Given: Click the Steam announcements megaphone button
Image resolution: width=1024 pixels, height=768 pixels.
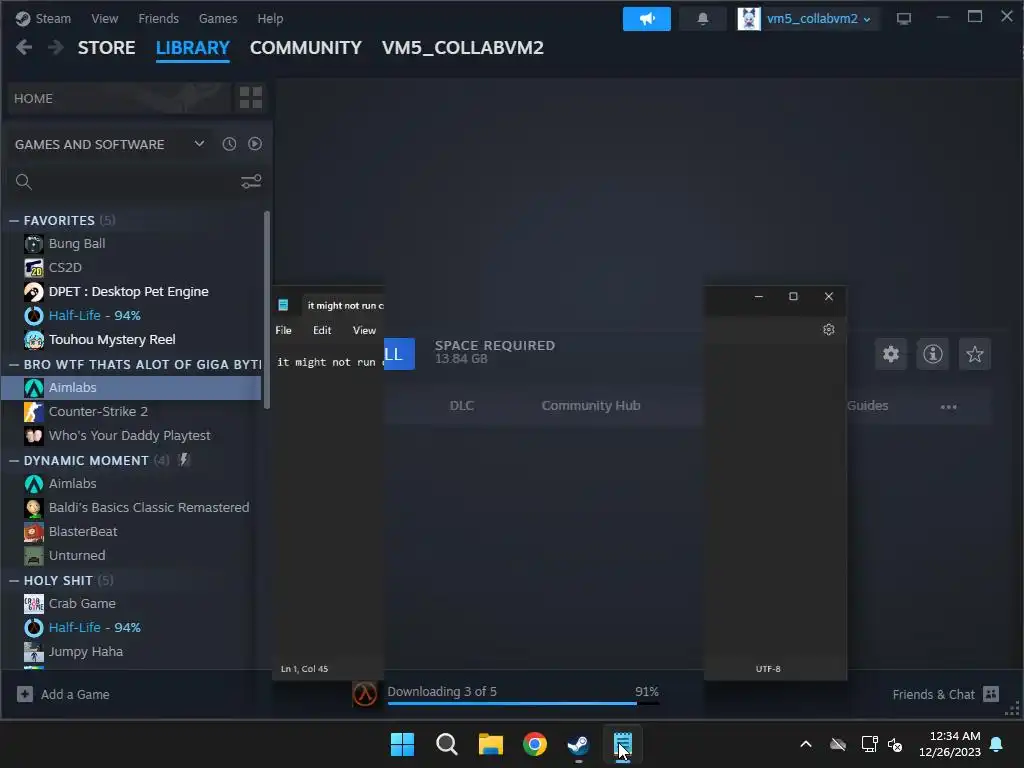Looking at the screenshot, I should click(x=647, y=19).
